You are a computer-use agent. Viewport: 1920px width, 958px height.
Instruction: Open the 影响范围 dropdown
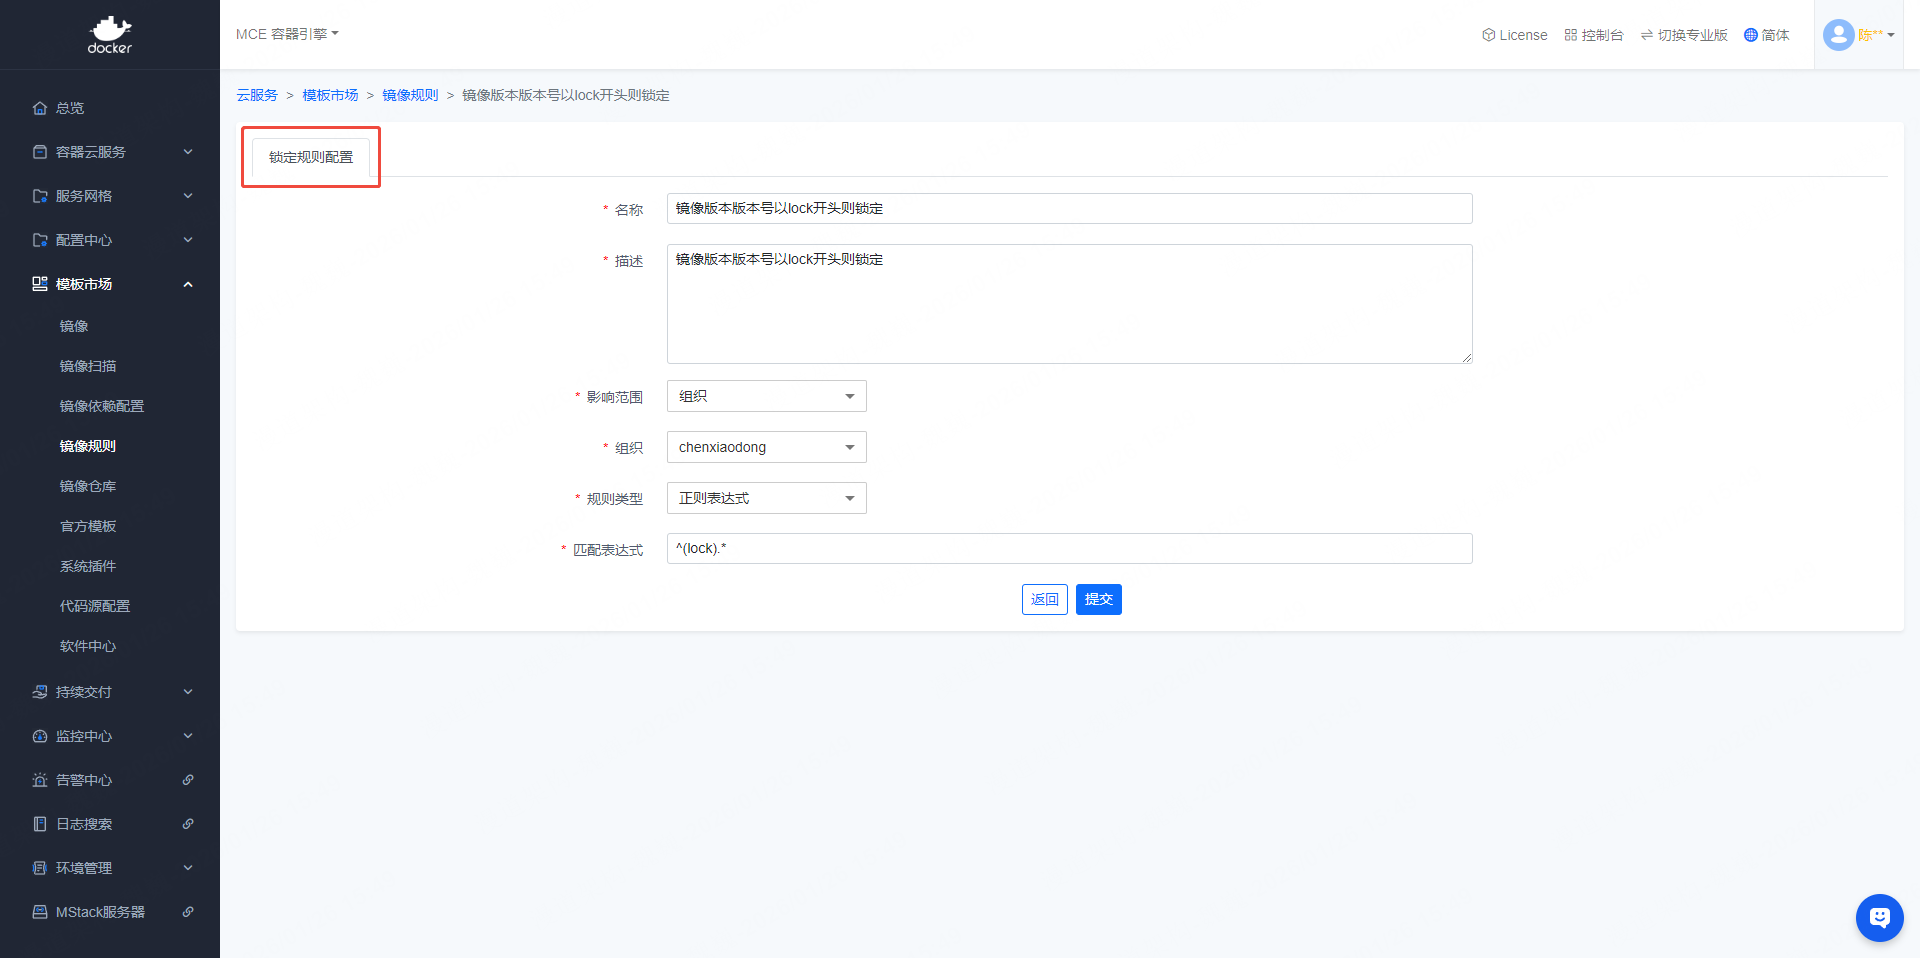pyautogui.click(x=766, y=396)
